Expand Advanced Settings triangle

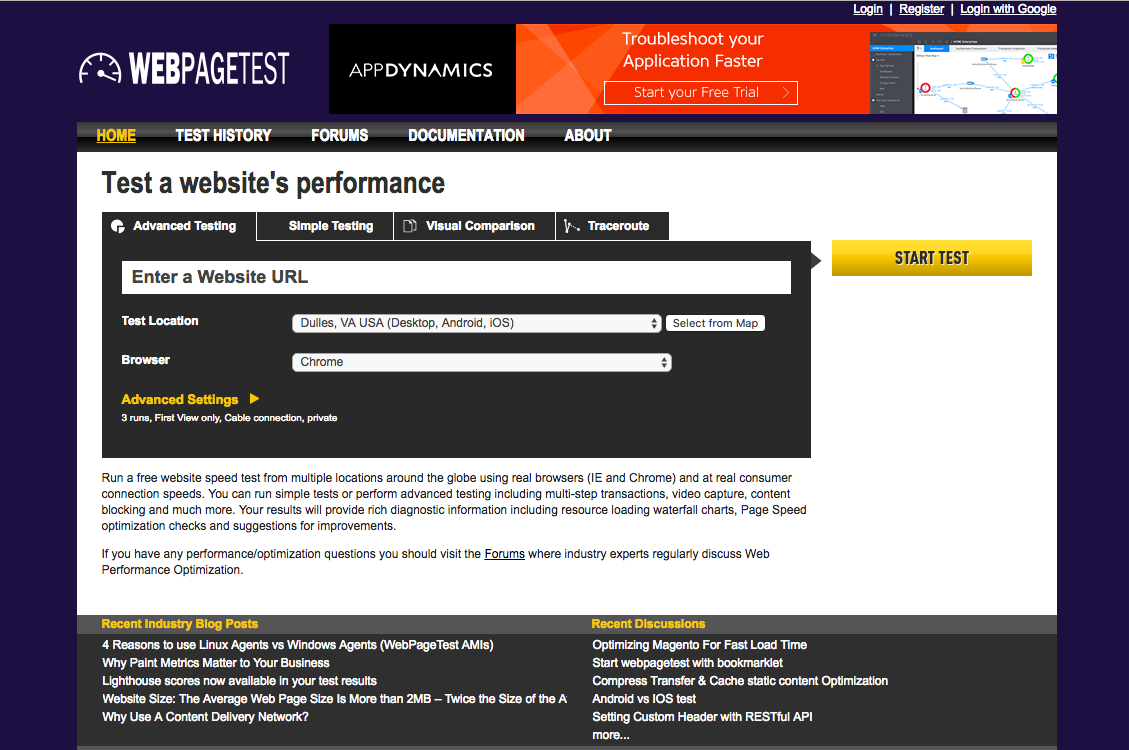coord(254,399)
